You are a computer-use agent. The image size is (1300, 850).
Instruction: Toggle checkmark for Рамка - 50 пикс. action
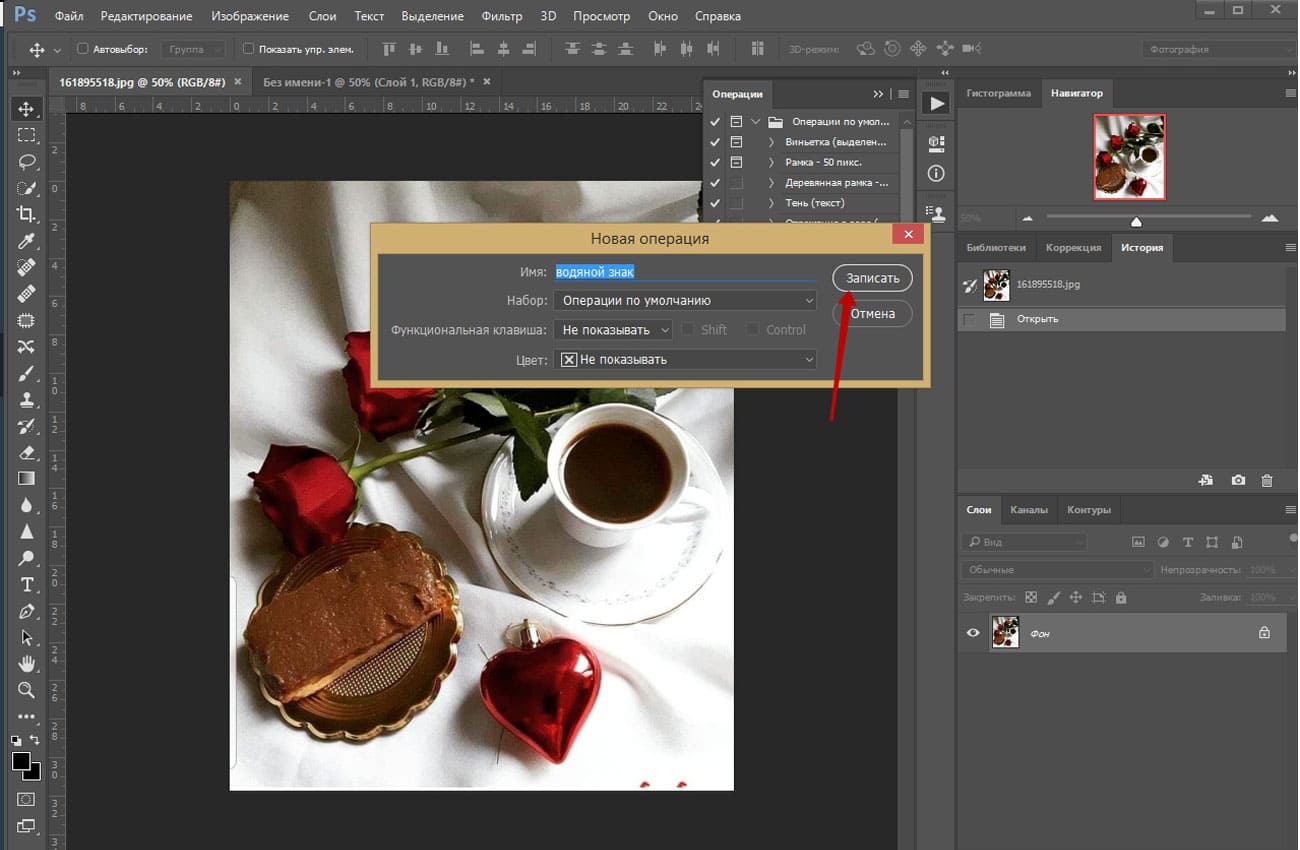point(715,162)
